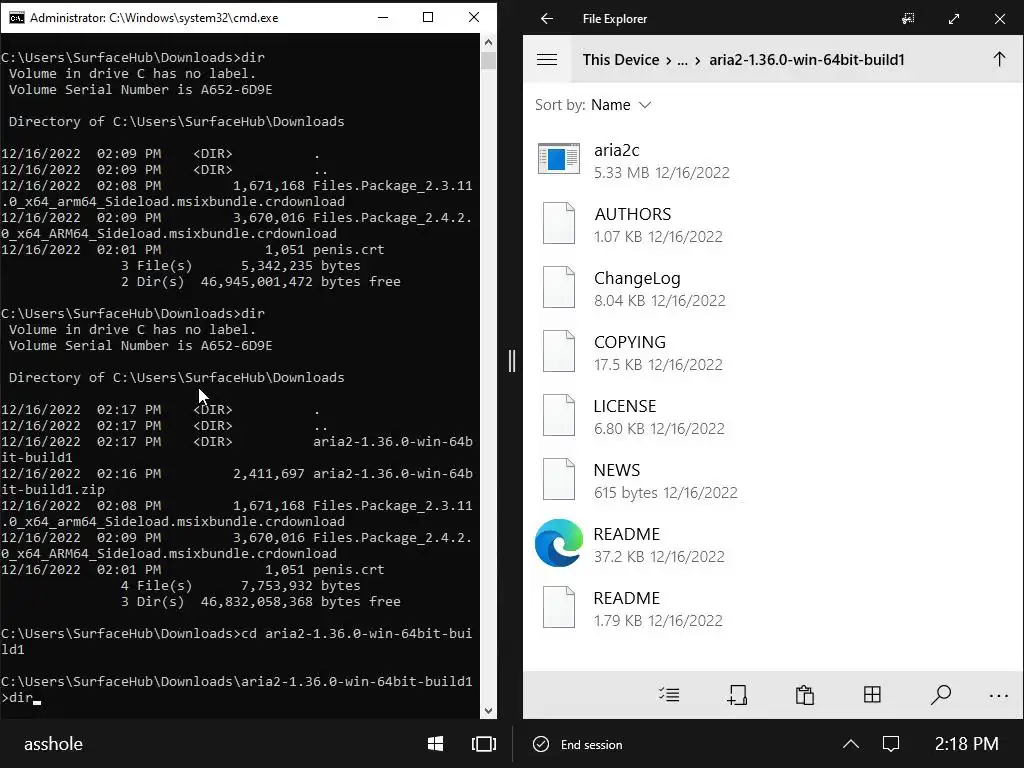Click the 'asshole' label on the taskbar

click(x=54, y=744)
